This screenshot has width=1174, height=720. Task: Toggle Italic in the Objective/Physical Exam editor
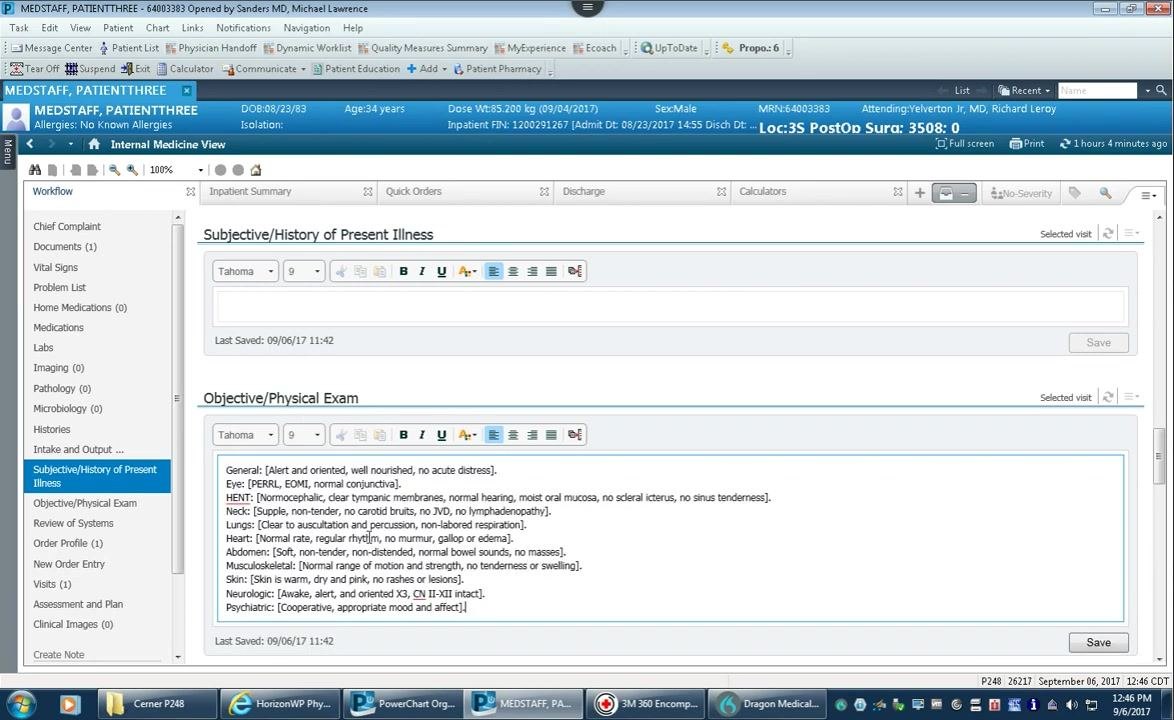[422, 435]
